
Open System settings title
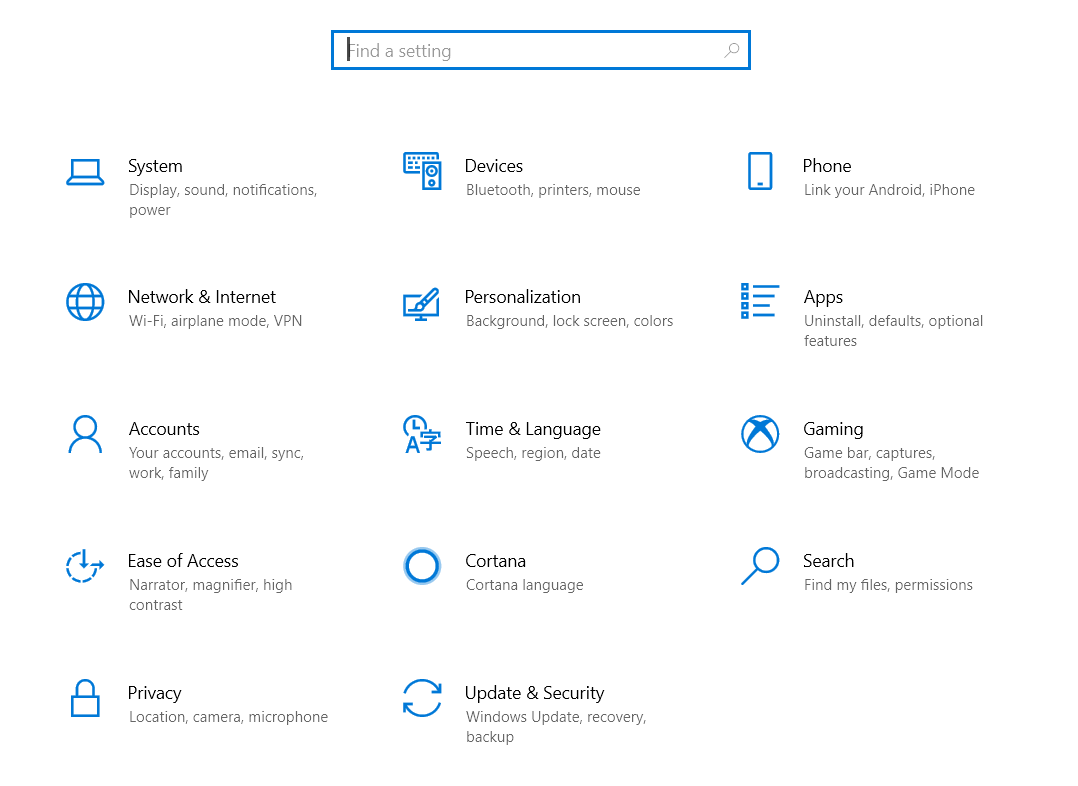(155, 166)
